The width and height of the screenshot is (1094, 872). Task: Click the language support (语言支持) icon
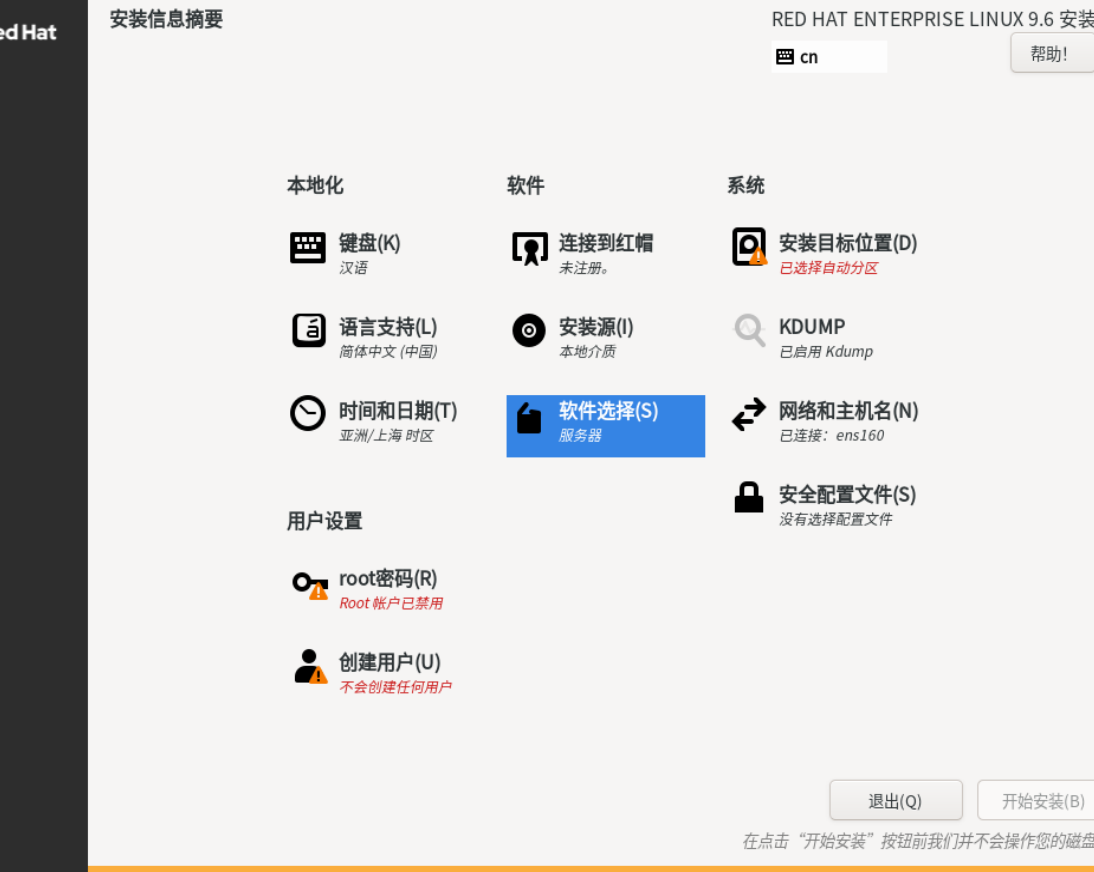tap(308, 331)
